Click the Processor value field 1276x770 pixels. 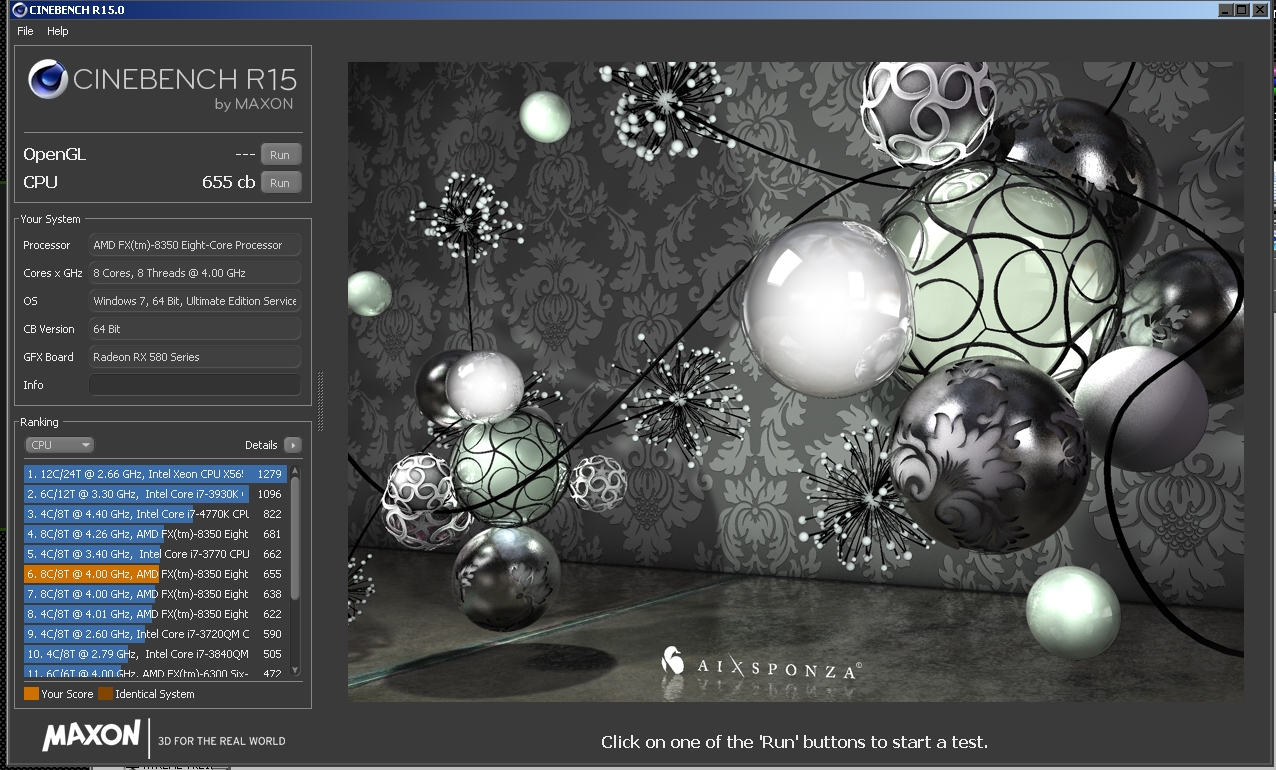195,245
